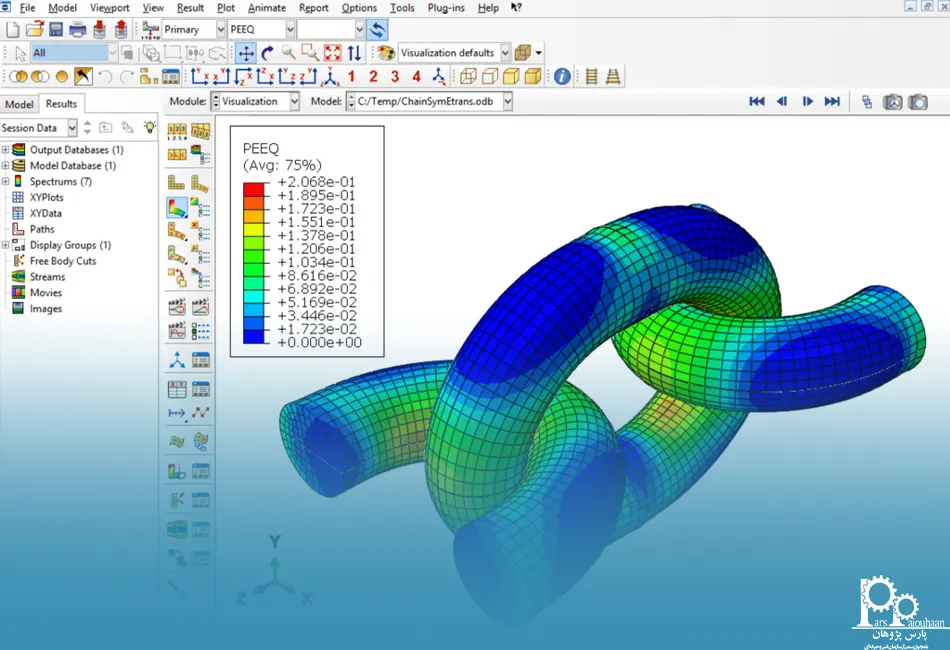Click the Query information icon
Viewport: 950px width, 650px height.
click(562, 76)
